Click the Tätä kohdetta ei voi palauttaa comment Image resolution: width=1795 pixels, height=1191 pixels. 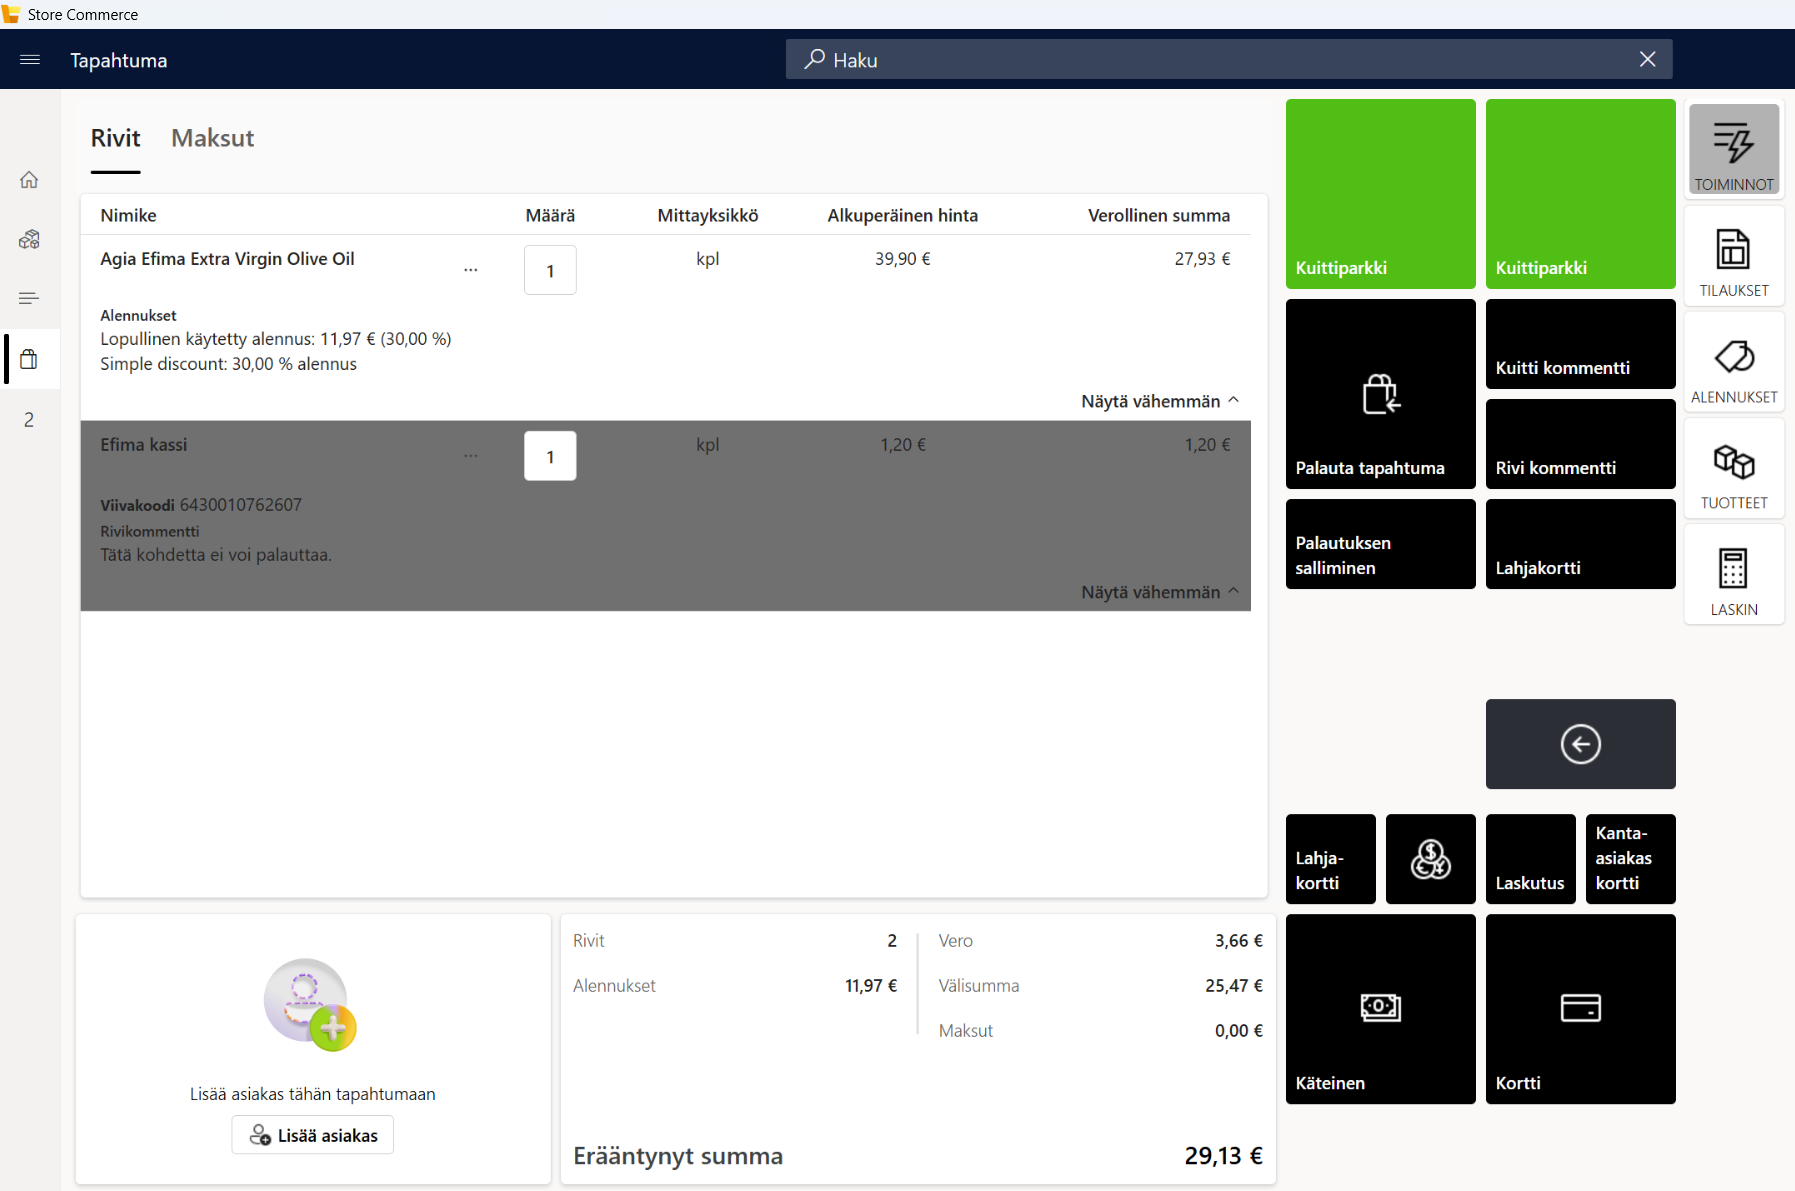click(x=216, y=555)
